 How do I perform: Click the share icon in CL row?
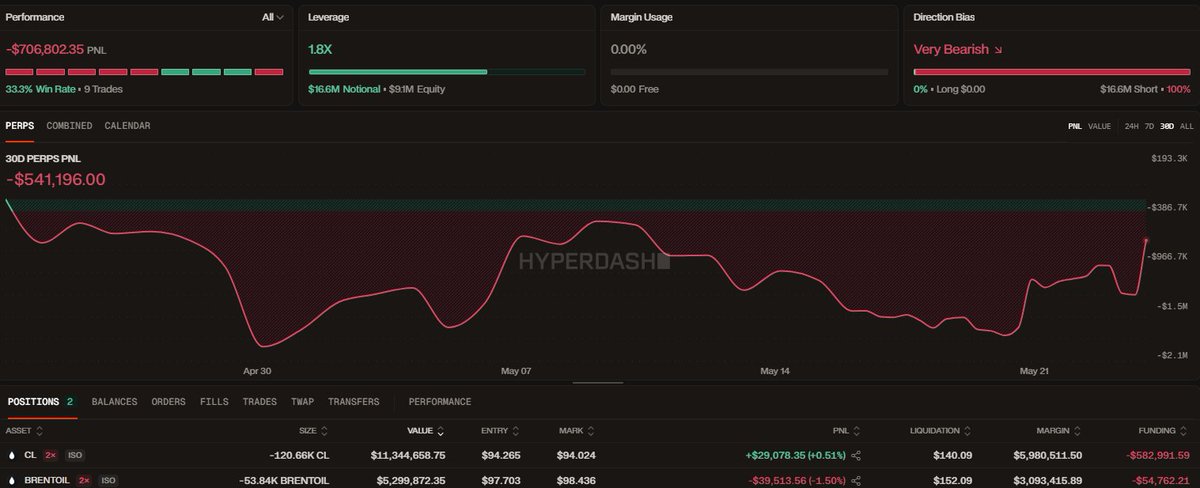[x=856, y=455]
